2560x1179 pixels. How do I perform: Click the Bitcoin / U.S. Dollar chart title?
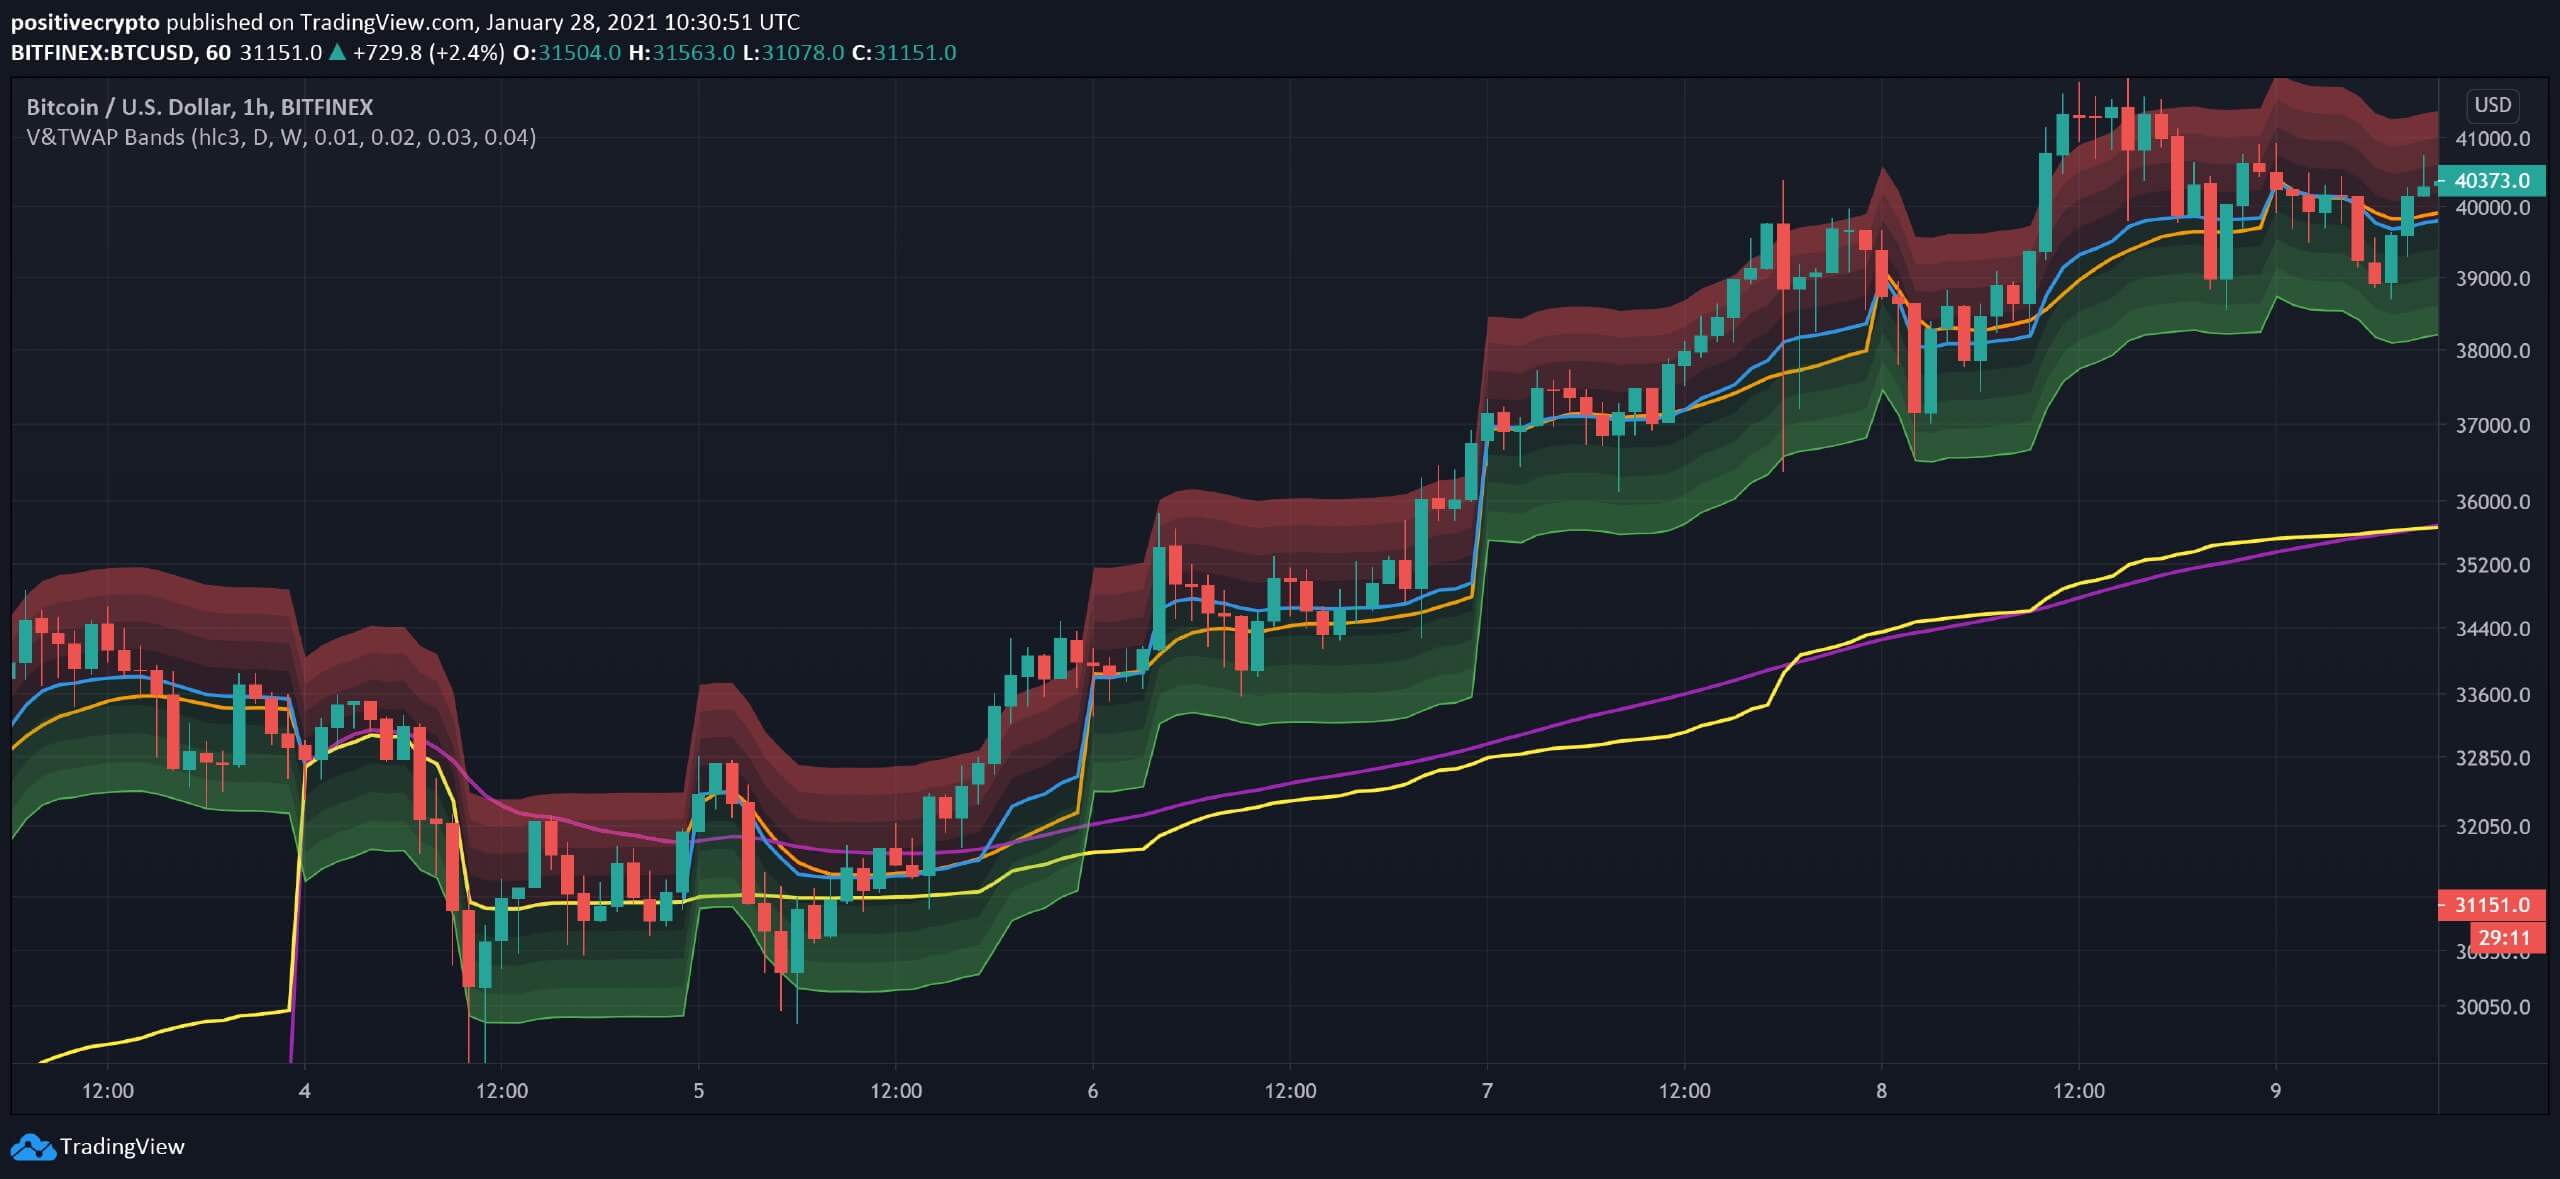coord(200,107)
